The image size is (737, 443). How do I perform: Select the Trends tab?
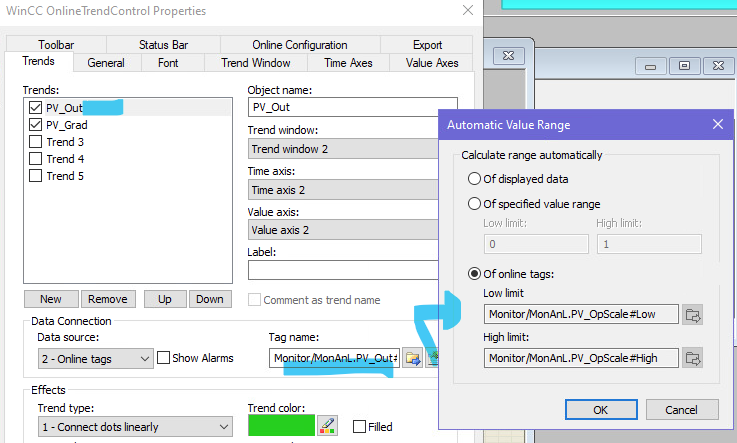point(39,61)
